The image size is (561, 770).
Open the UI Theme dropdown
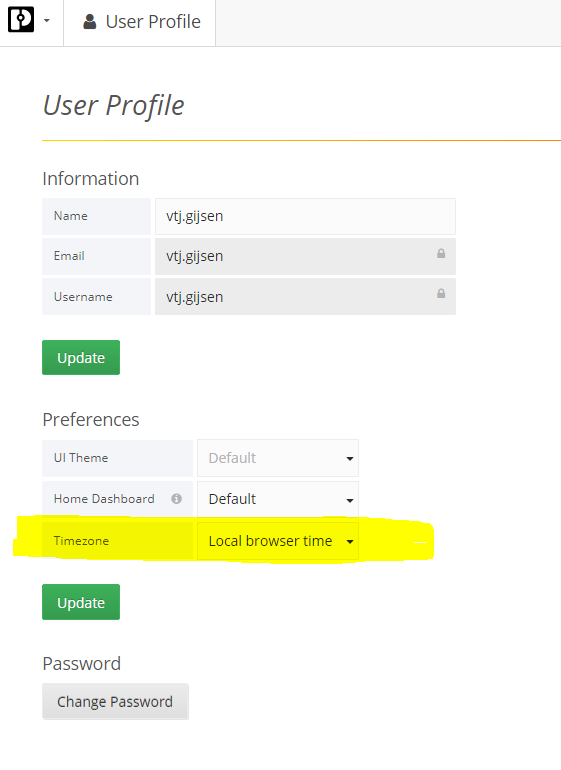[278, 458]
